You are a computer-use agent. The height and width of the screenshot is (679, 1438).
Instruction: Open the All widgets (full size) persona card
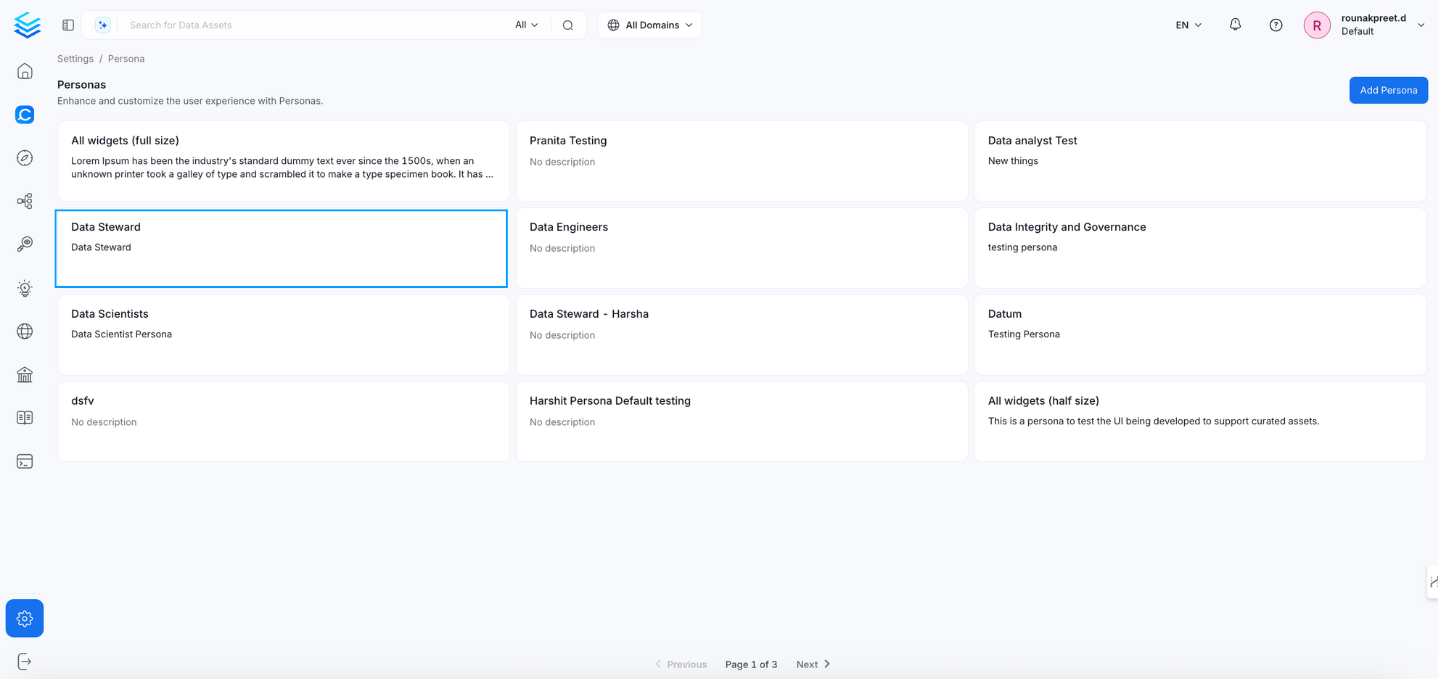click(283, 161)
